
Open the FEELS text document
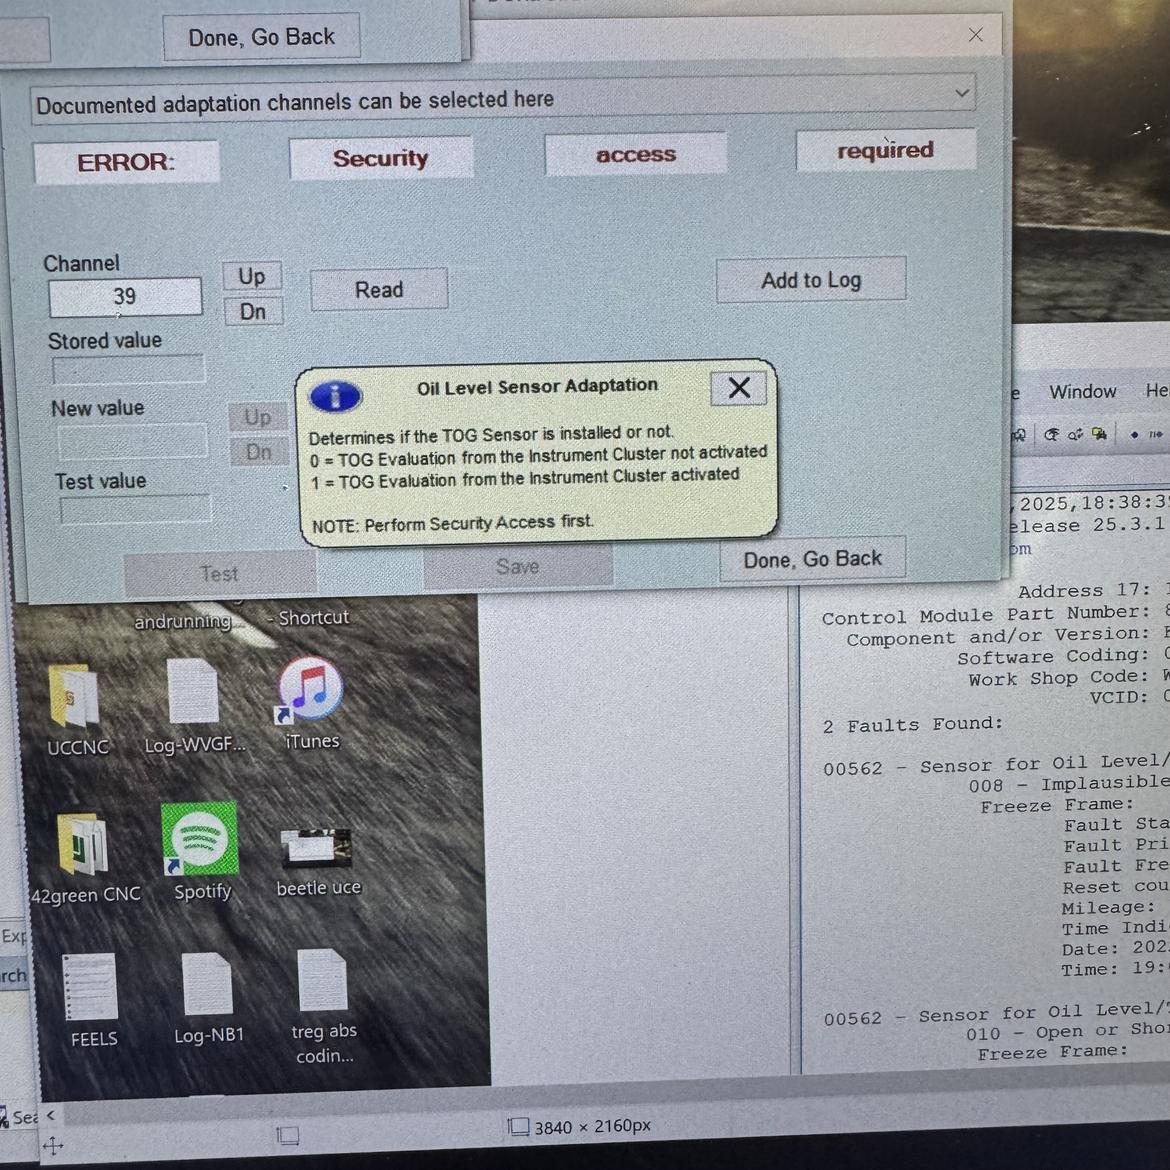coord(91,989)
